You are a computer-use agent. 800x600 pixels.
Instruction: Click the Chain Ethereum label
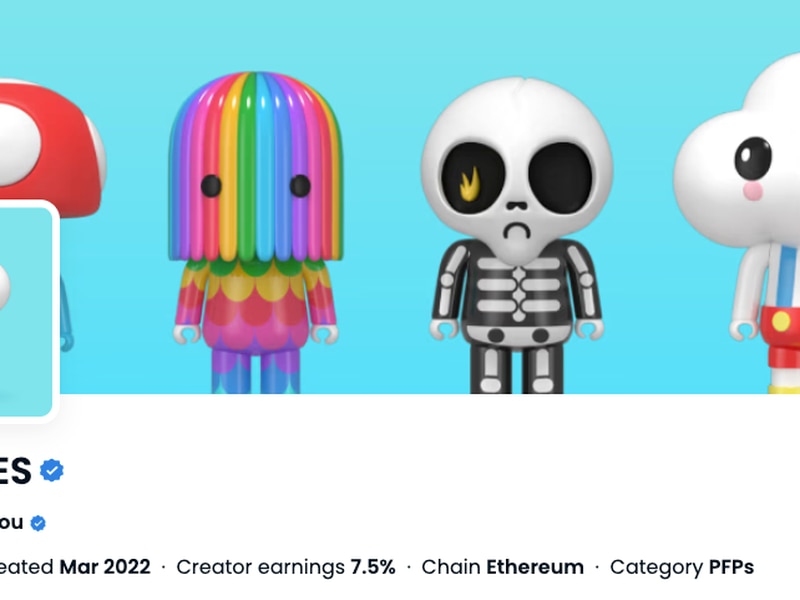[503, 567]
